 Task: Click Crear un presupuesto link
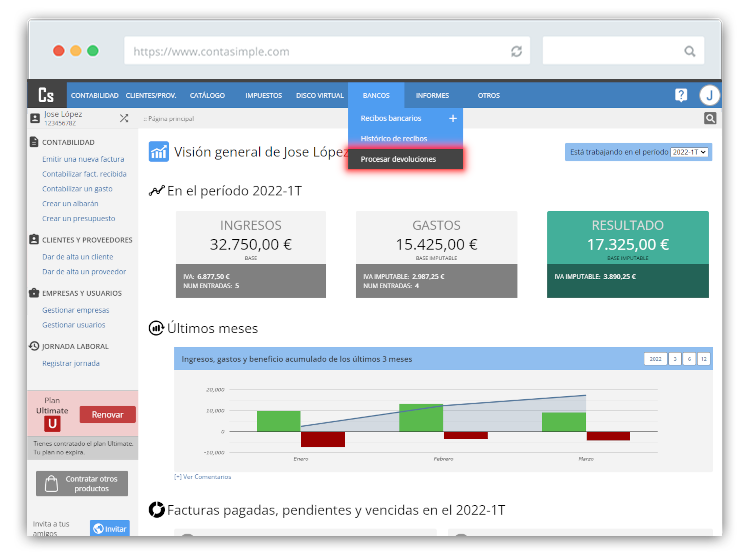(x=78, y=218)
